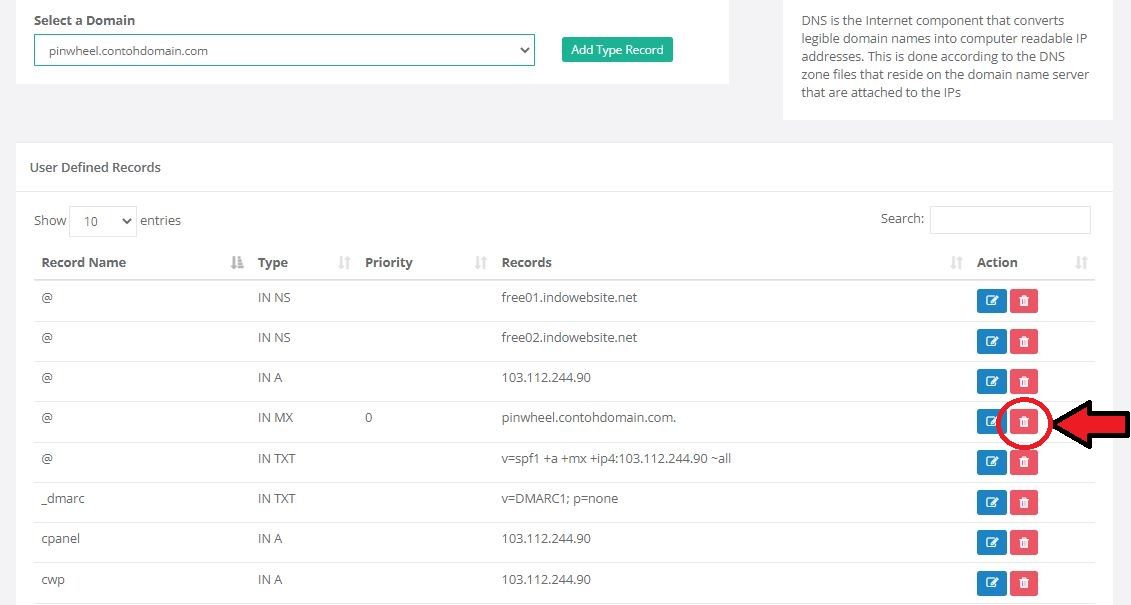Open the Select a Domain dropdown
The image size is (1131, 605).
click(x=284, y=50)
